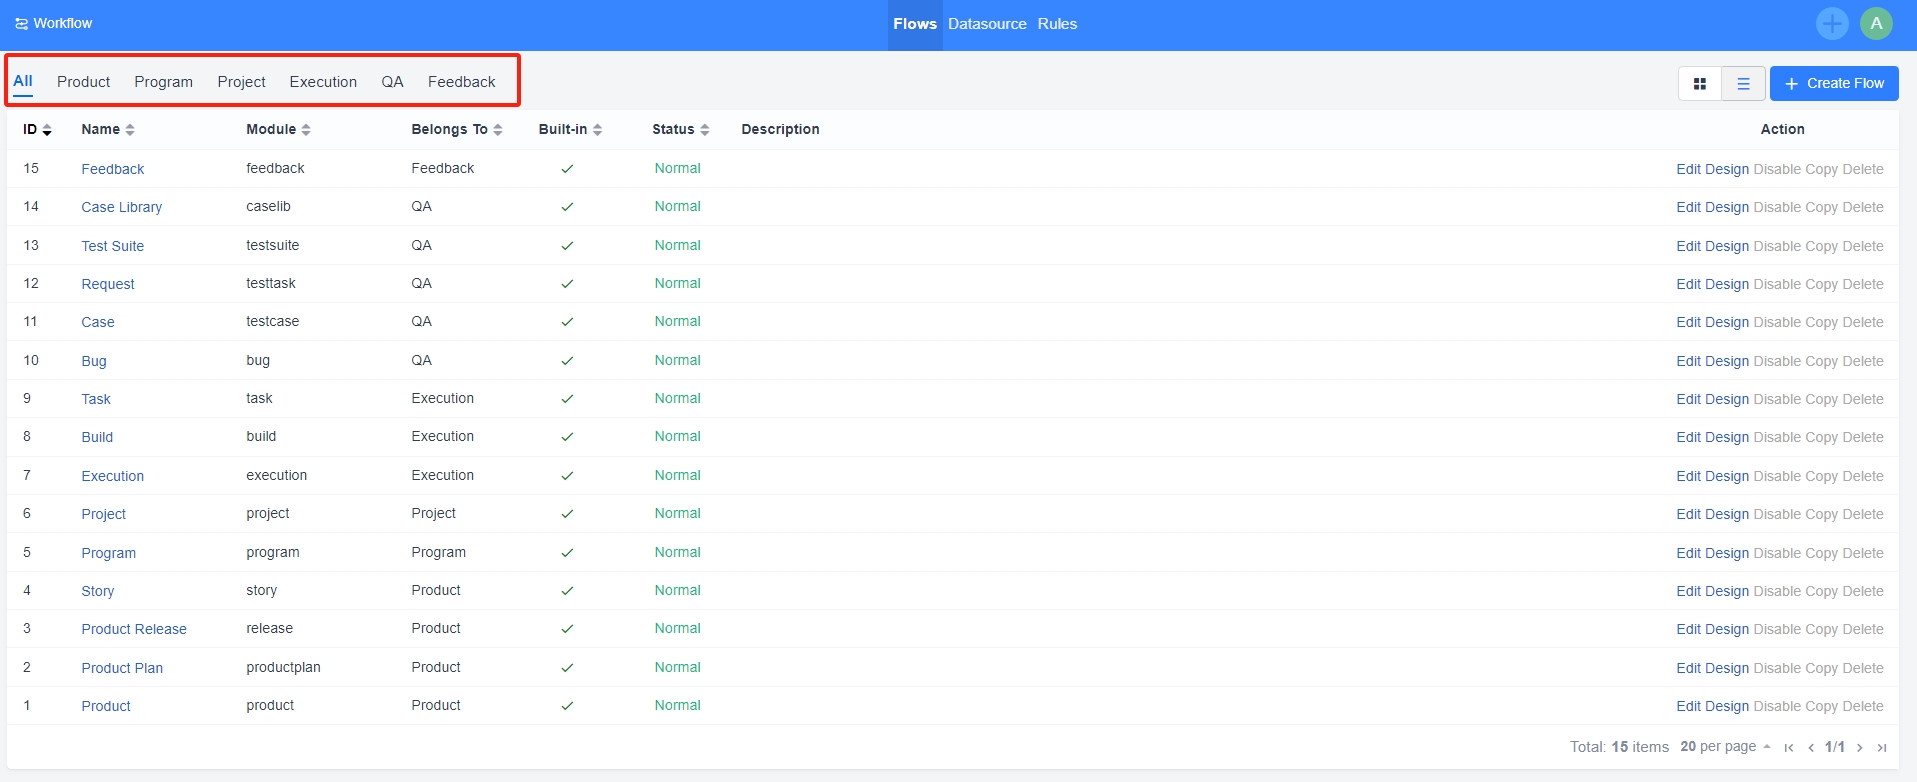1917x782 pixels.
Task: Sort by the Belongs To column
Action: click(456, 130)
